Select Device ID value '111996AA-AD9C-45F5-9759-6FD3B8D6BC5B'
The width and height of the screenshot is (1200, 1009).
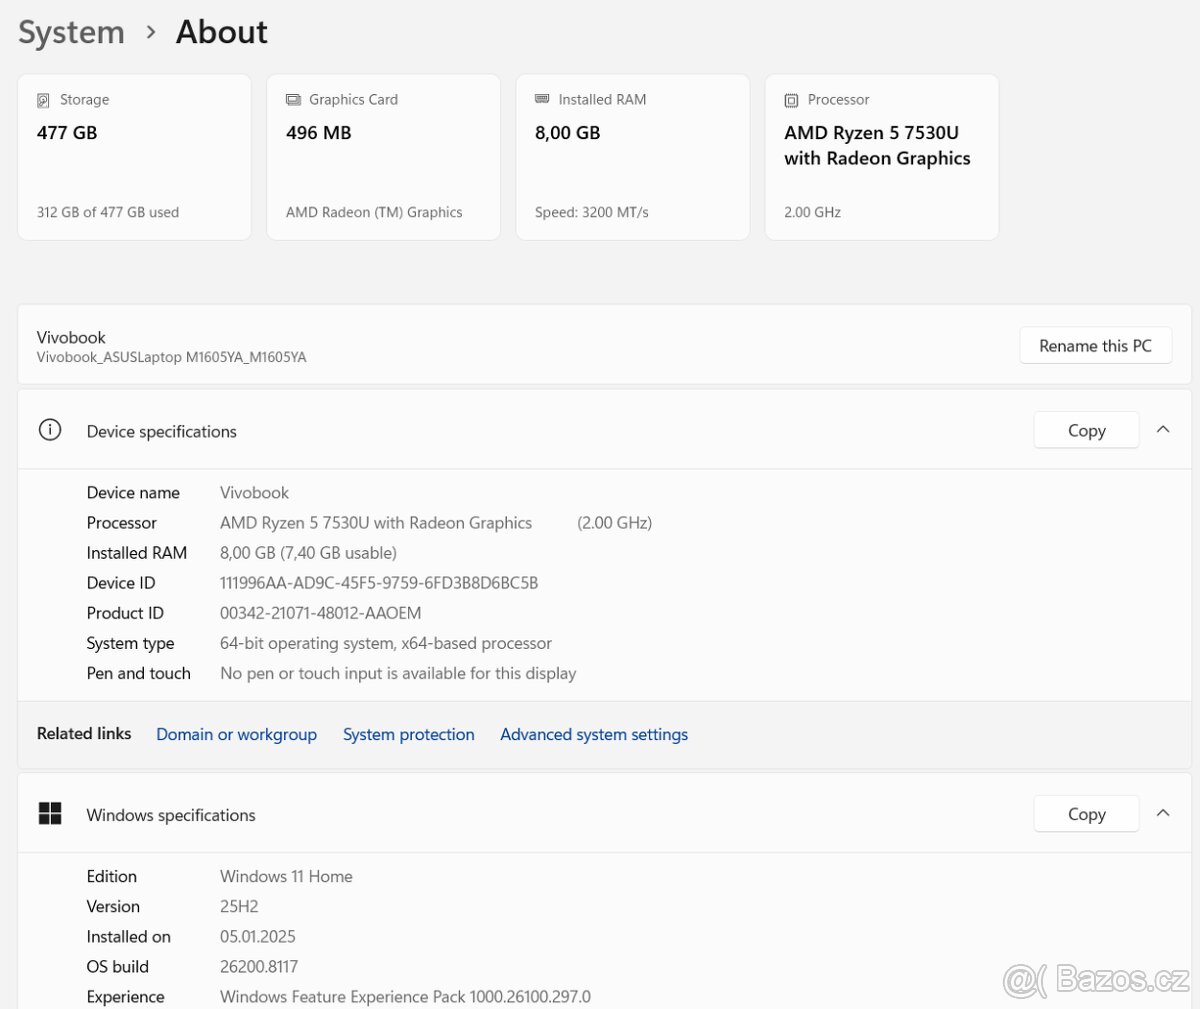coord(379,583)
